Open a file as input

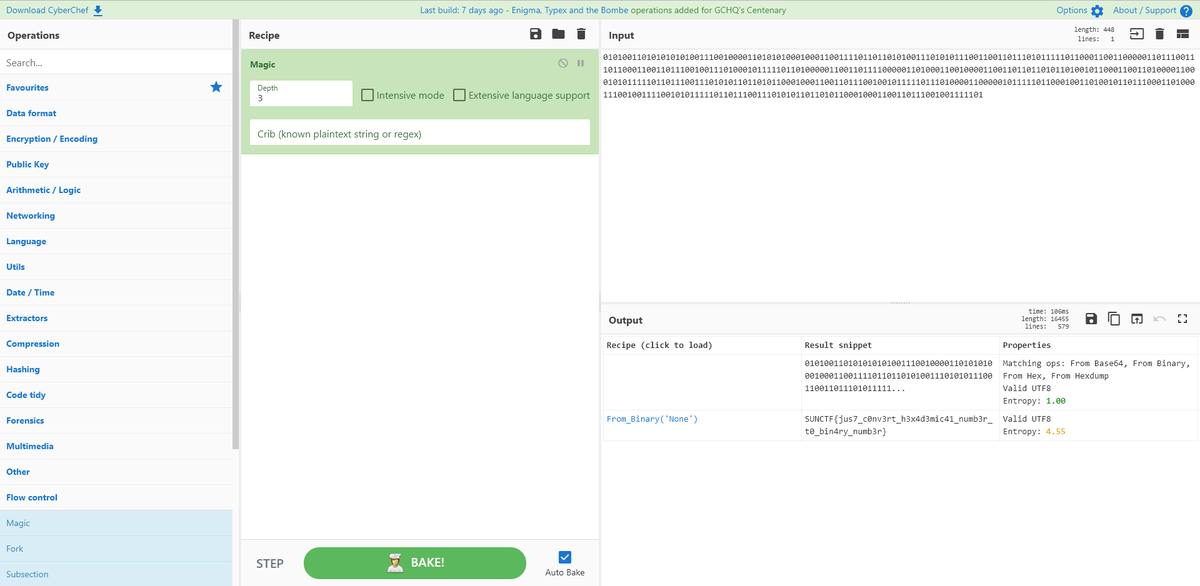(1137, 35)
